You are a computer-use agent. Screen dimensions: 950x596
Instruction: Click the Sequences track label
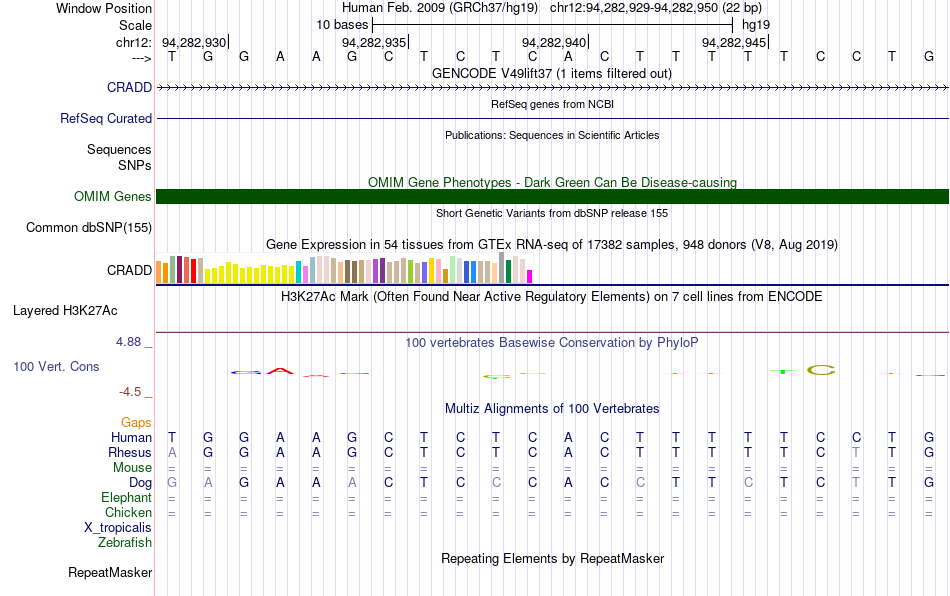tap(119, 149)
